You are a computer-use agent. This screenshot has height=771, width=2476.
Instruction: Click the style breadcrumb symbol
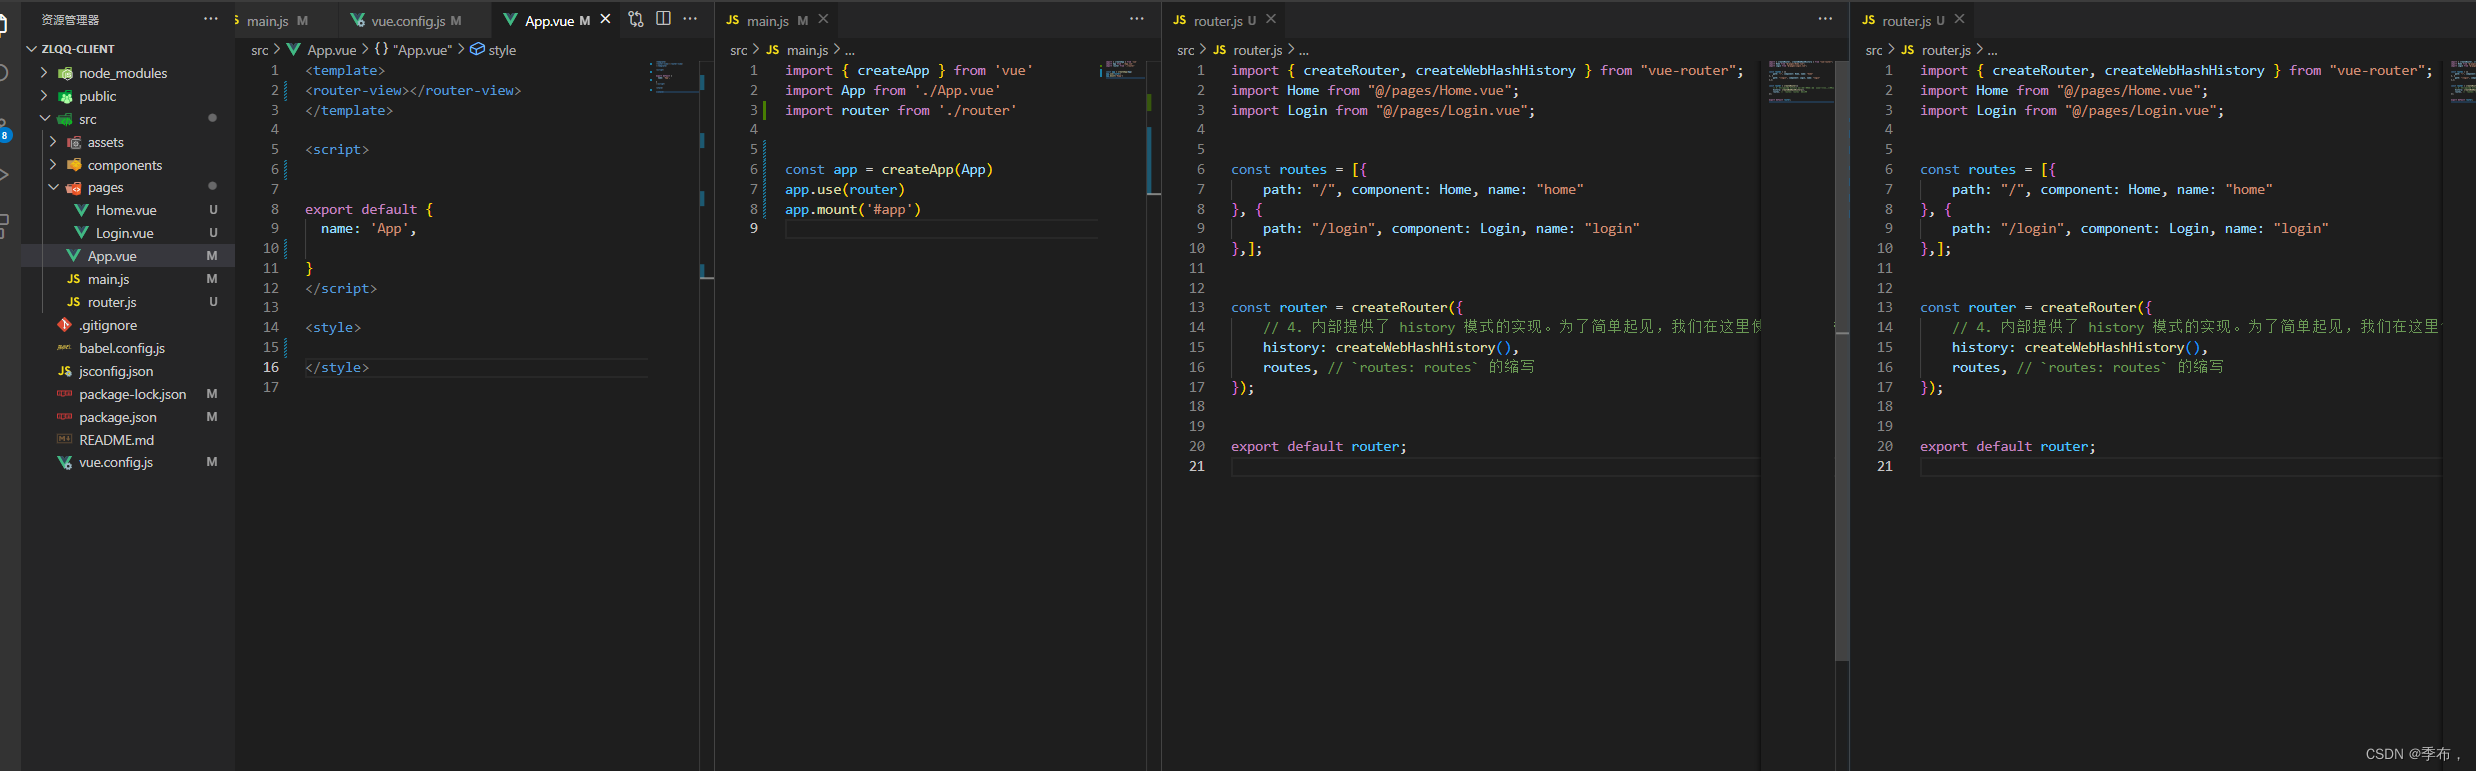click(x=493, y=50)
